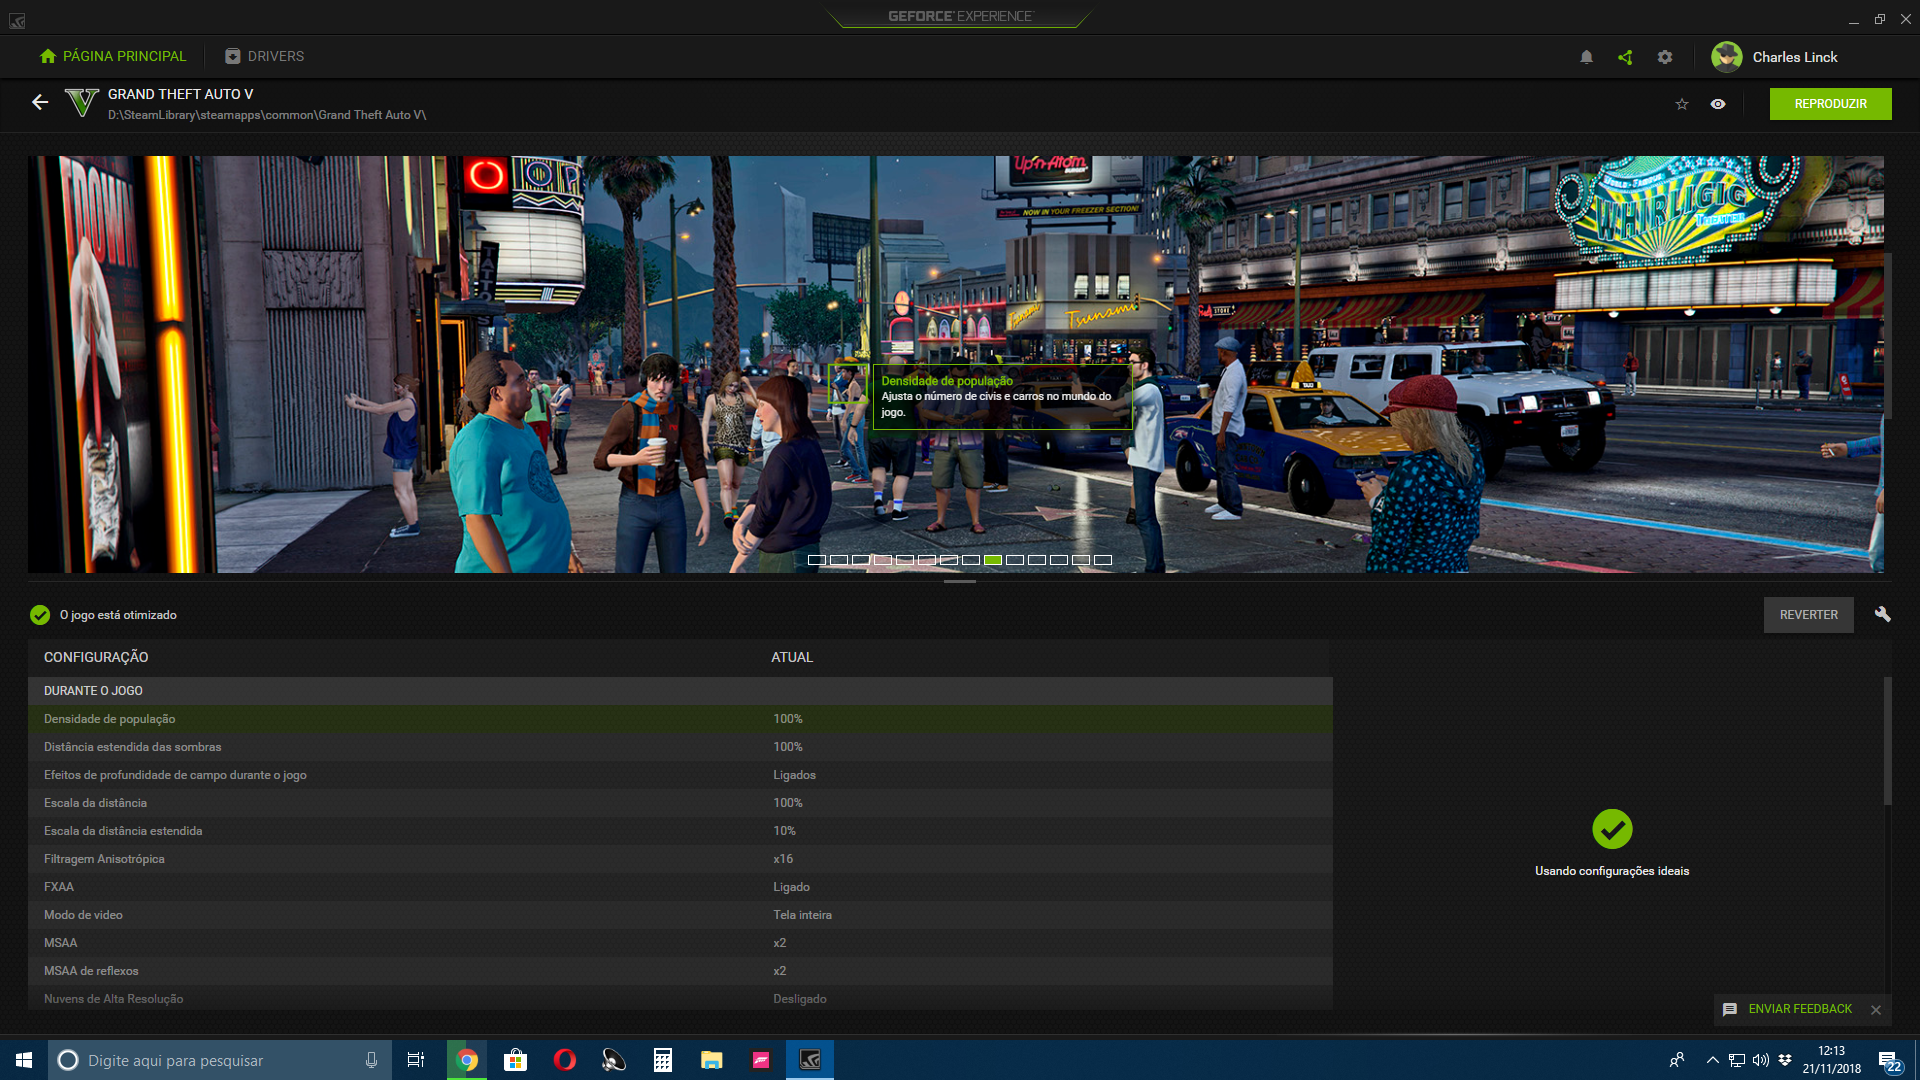This screenshot has width=1920, height=1080.
Task: Go back using the left arrow
Action: [40, 102]
